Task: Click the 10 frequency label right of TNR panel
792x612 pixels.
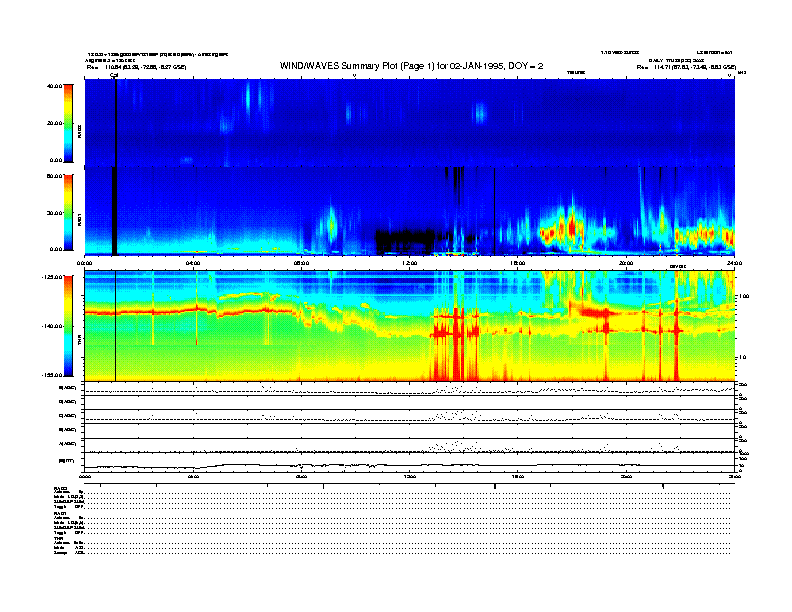Action: [742, 357]
